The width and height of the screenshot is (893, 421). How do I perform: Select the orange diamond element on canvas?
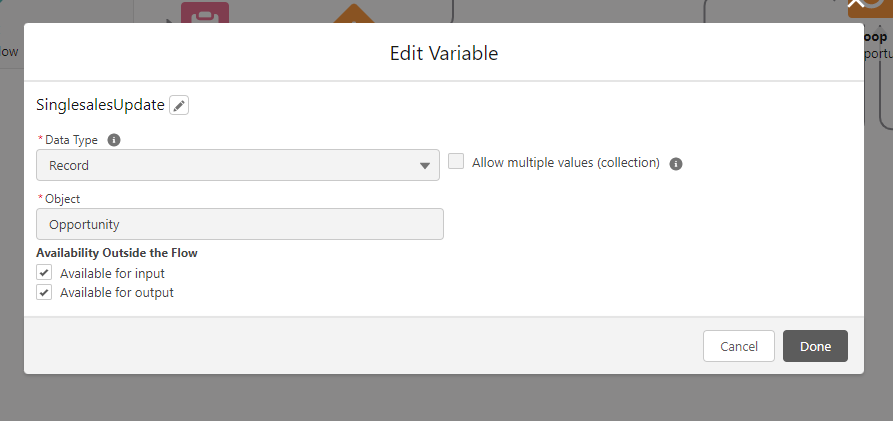(x=351, y=14)
